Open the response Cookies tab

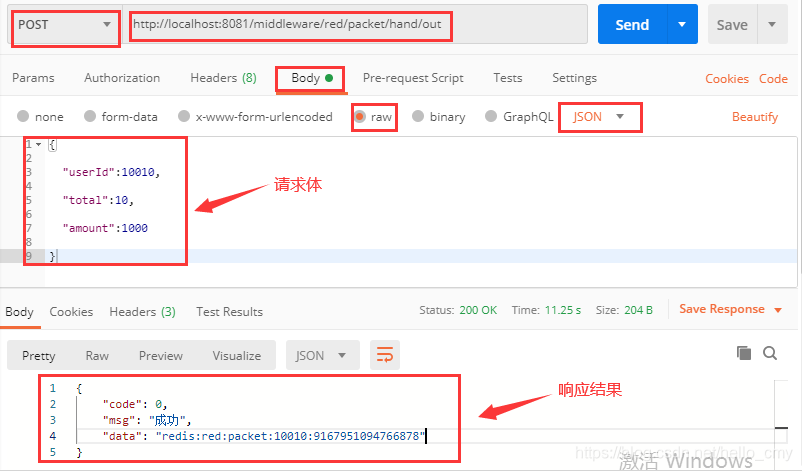point(71,311)
